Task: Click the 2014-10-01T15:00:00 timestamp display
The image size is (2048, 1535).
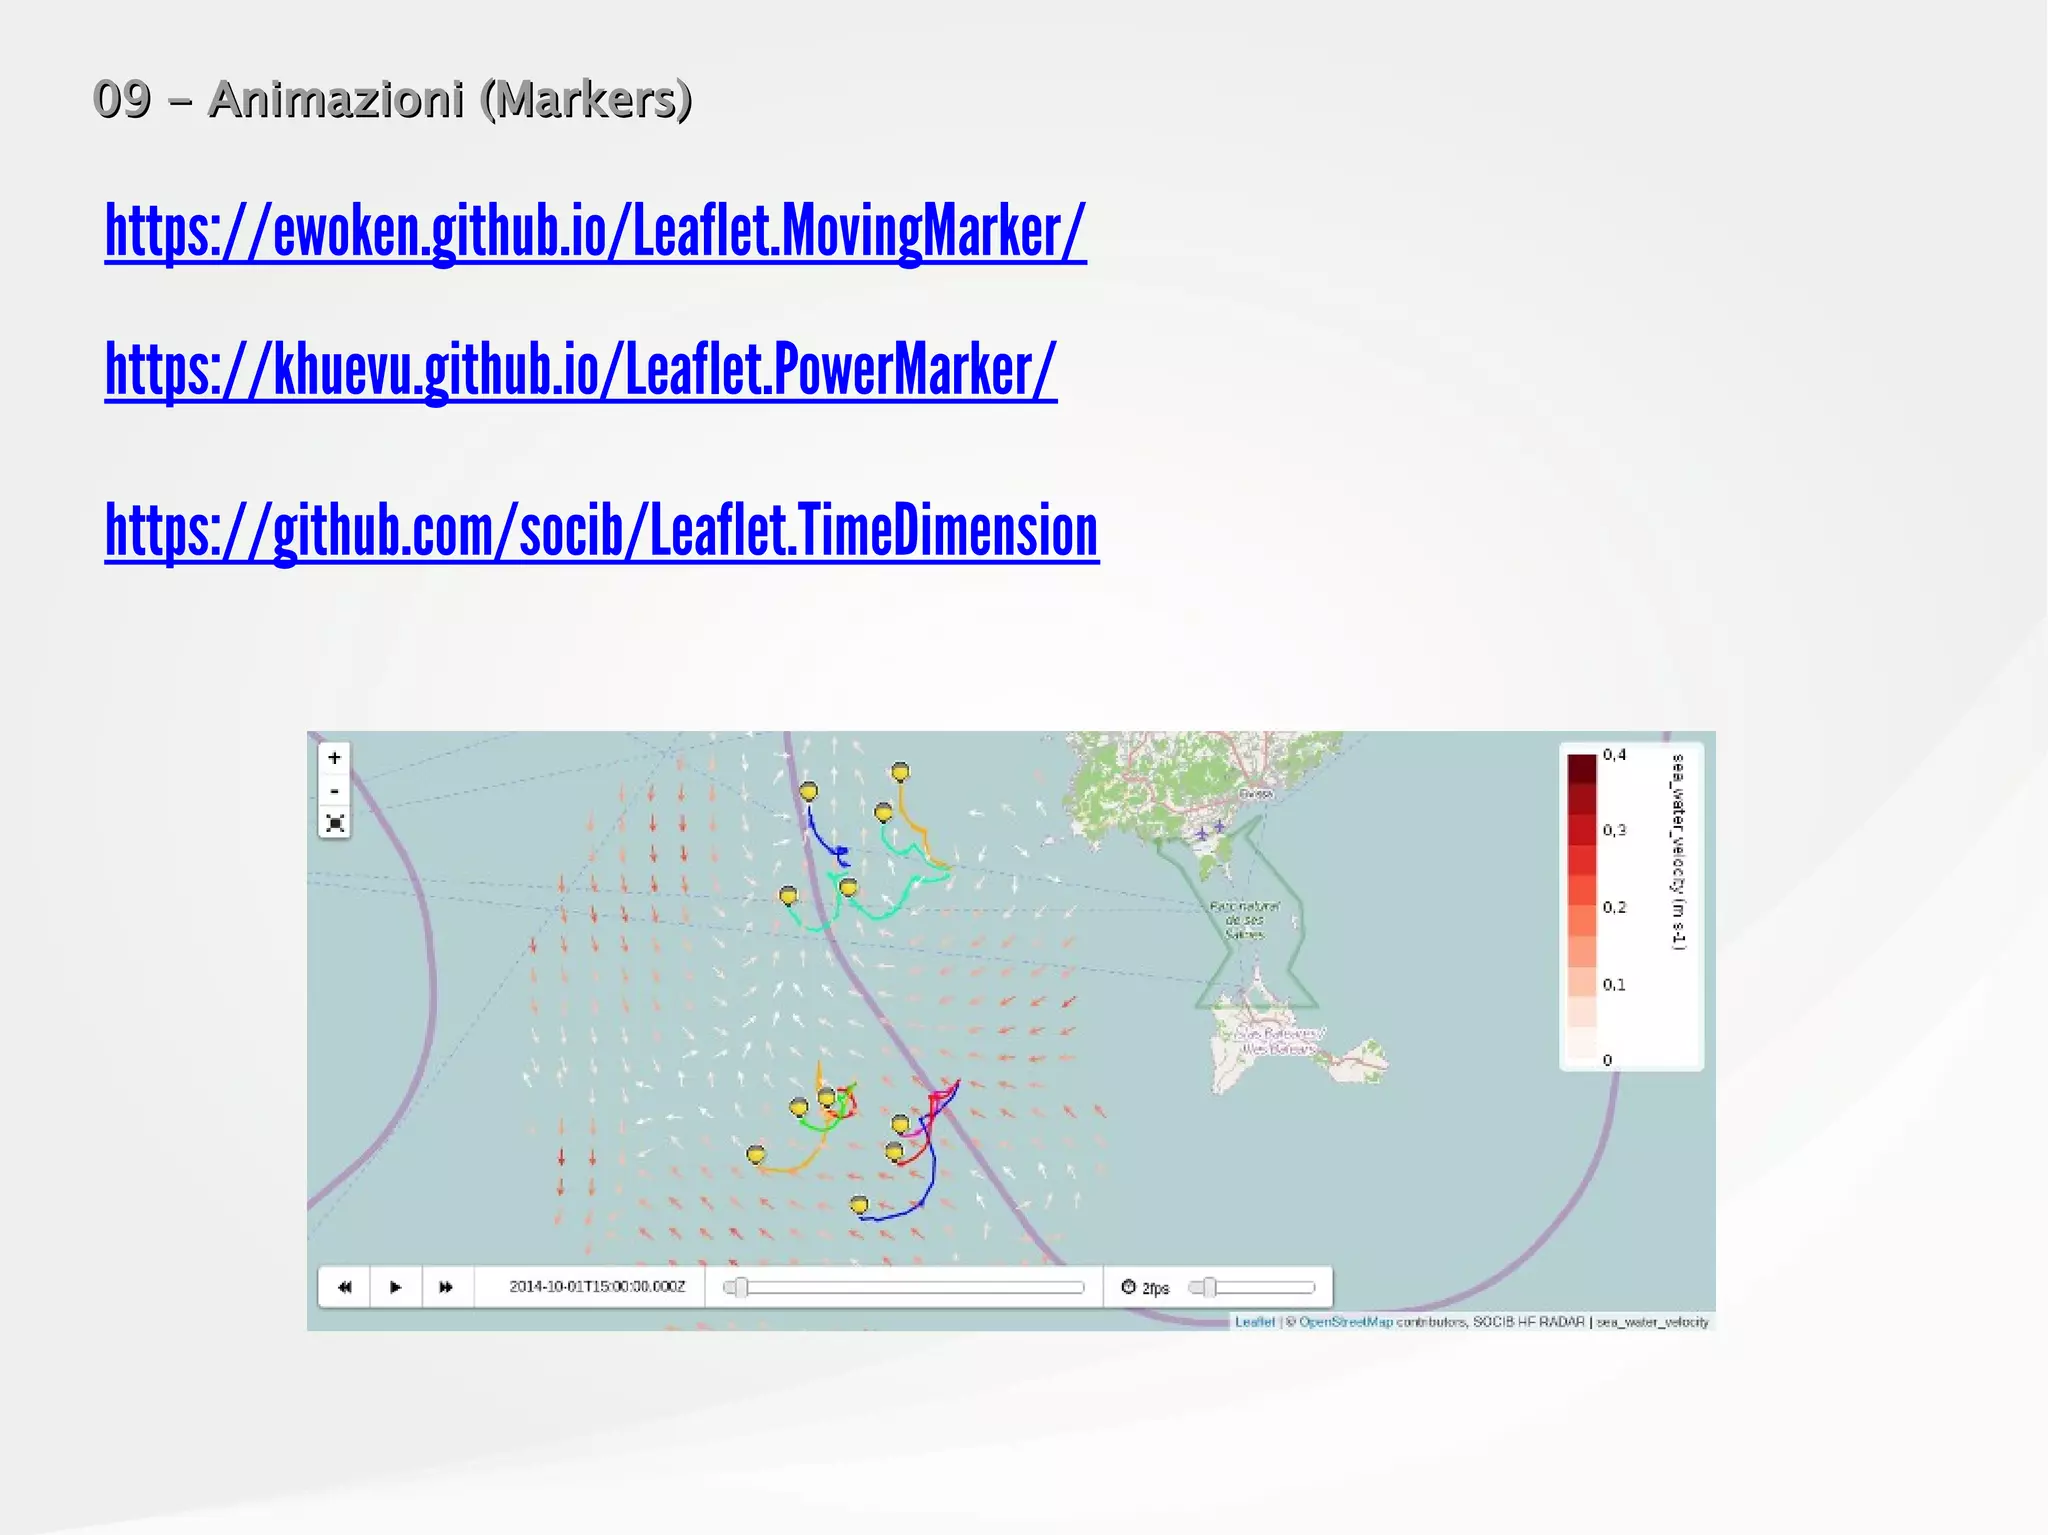Action: [597, 1287]
